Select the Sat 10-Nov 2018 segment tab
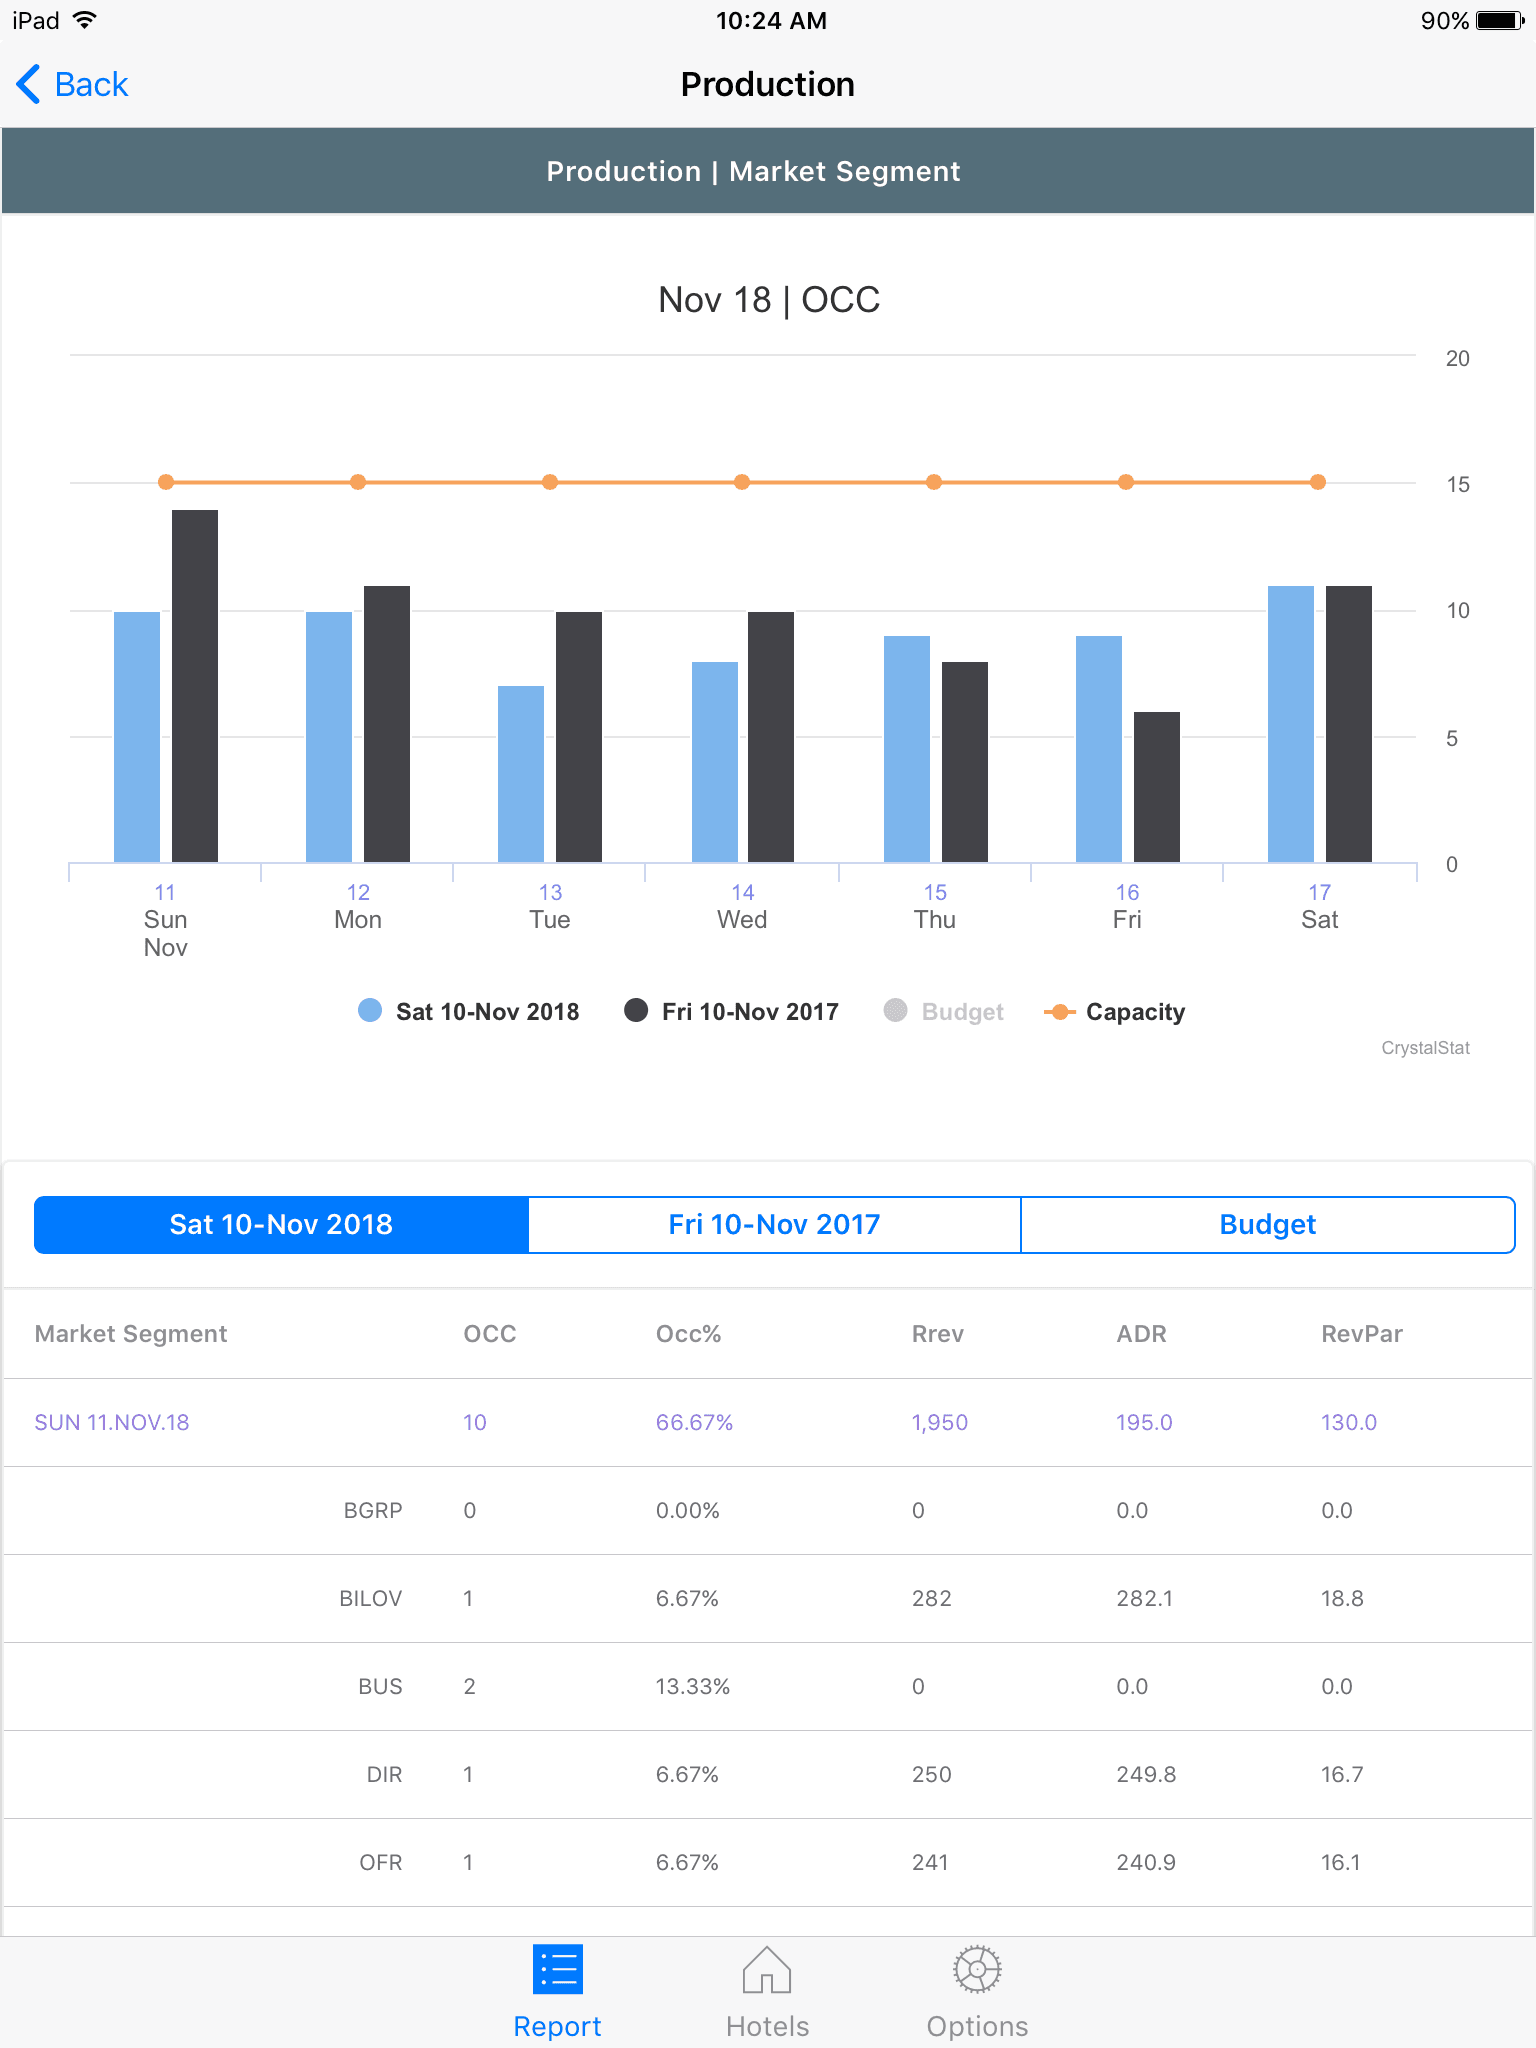Screen dimensions: 1536x2048 [280, 1224]
